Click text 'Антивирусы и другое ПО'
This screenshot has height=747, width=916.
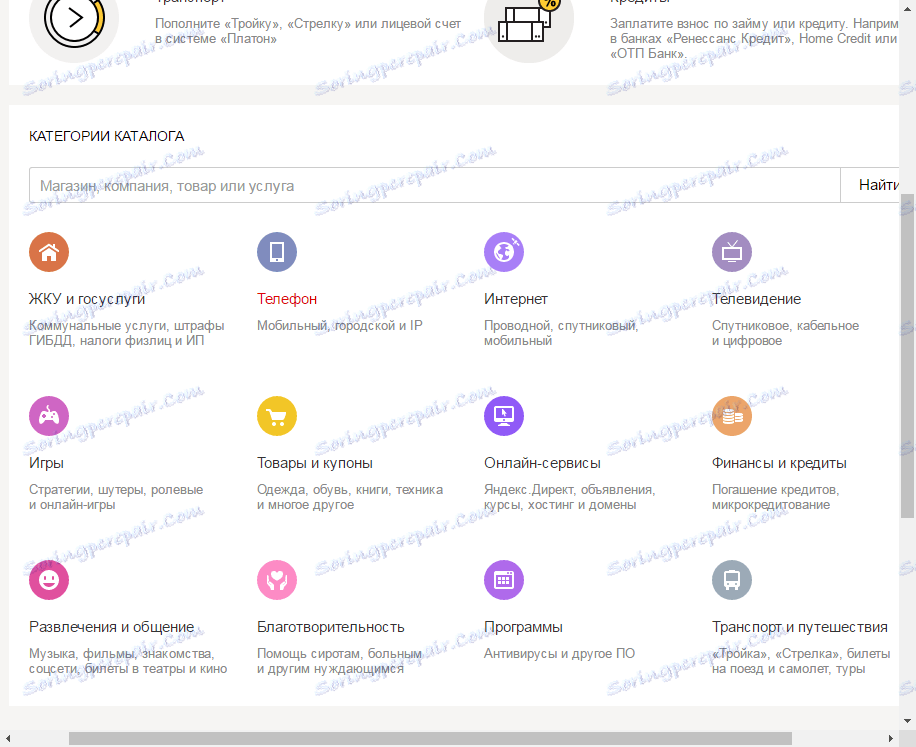(559, 654)
